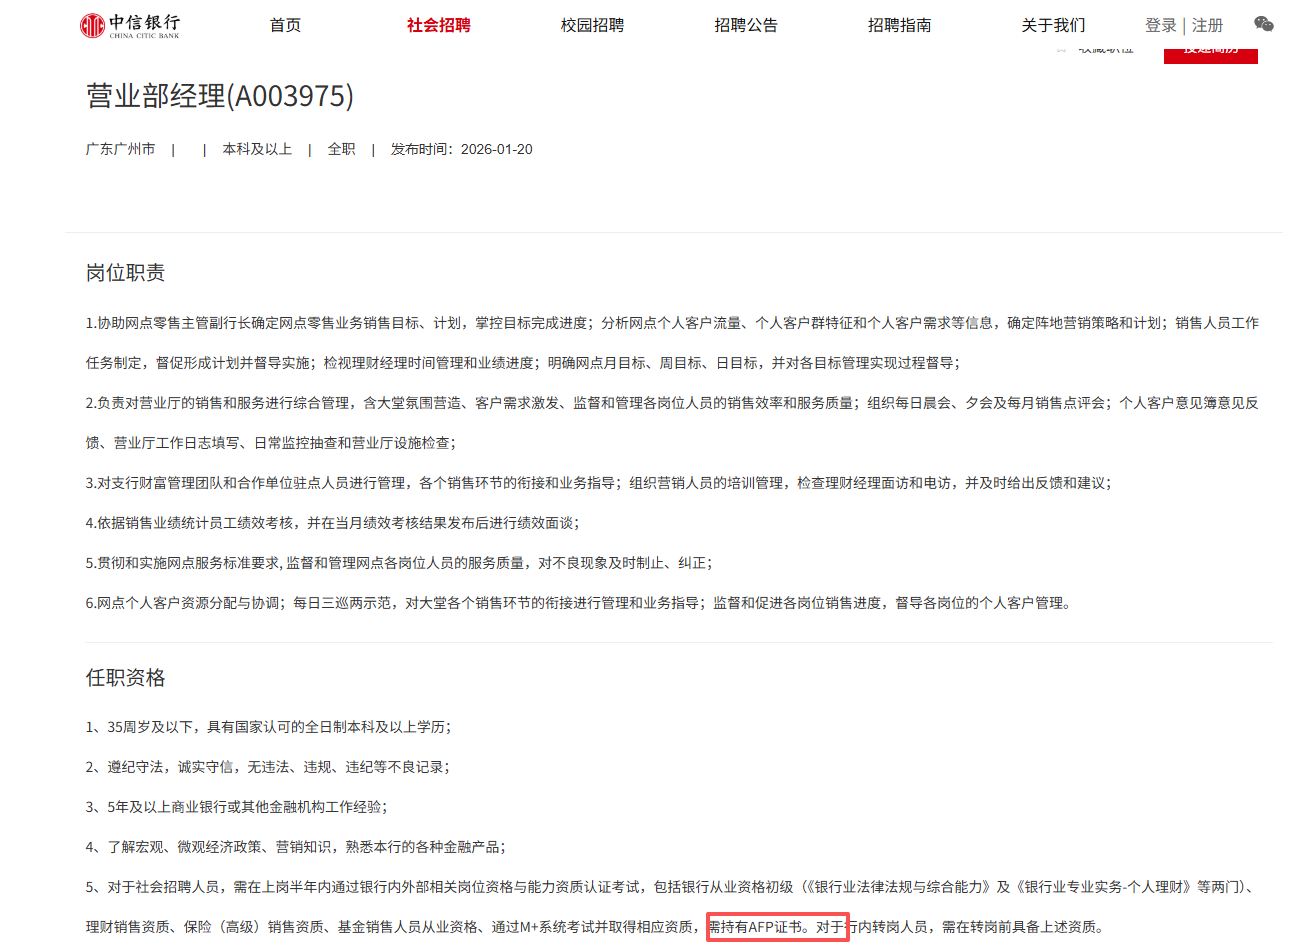Select the 社会招聘 navigation tab
The width and height of the screenshot is (1303, 949).
tap(438, 25)
